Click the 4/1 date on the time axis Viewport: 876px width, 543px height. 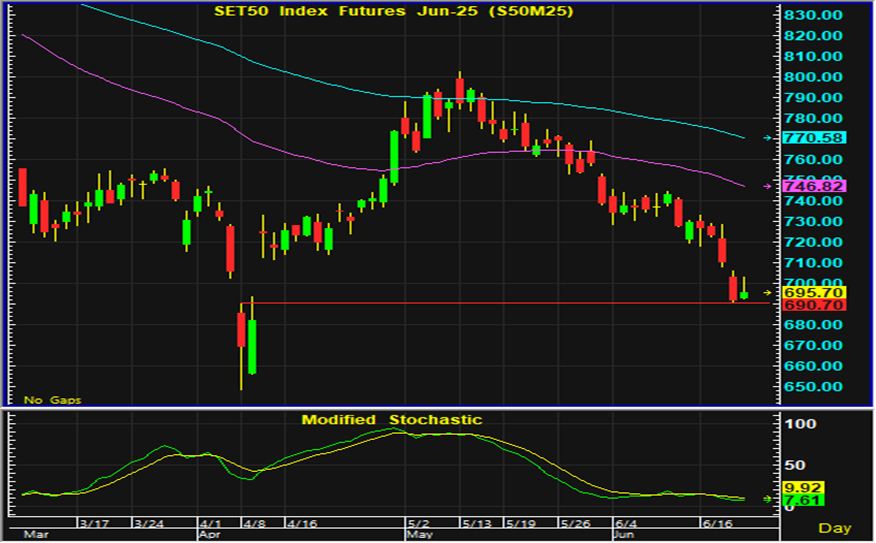coord(211,524)
